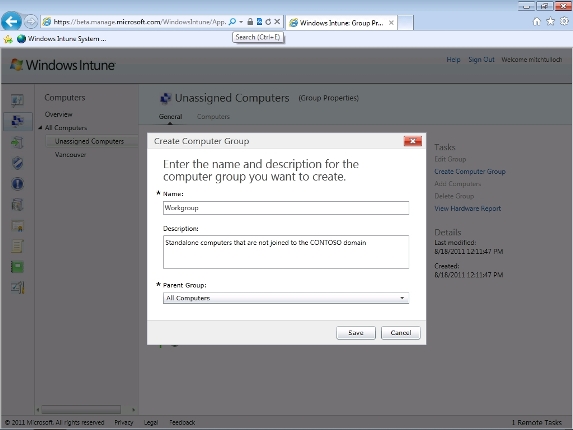Open View Hardware Report link
The width and height of the screenshot is (573, 430).
click(467, 209)
